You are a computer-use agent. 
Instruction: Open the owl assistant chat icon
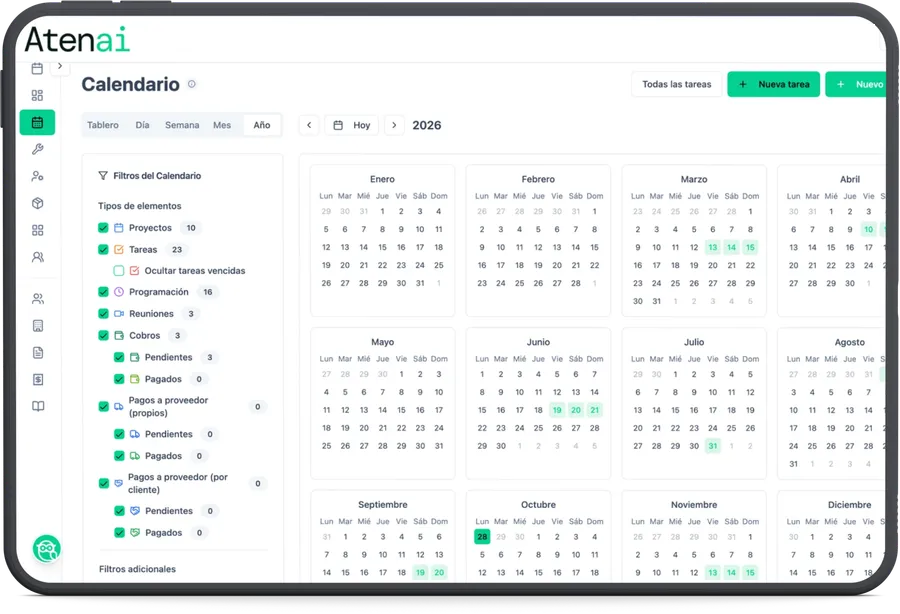point(46,550)
